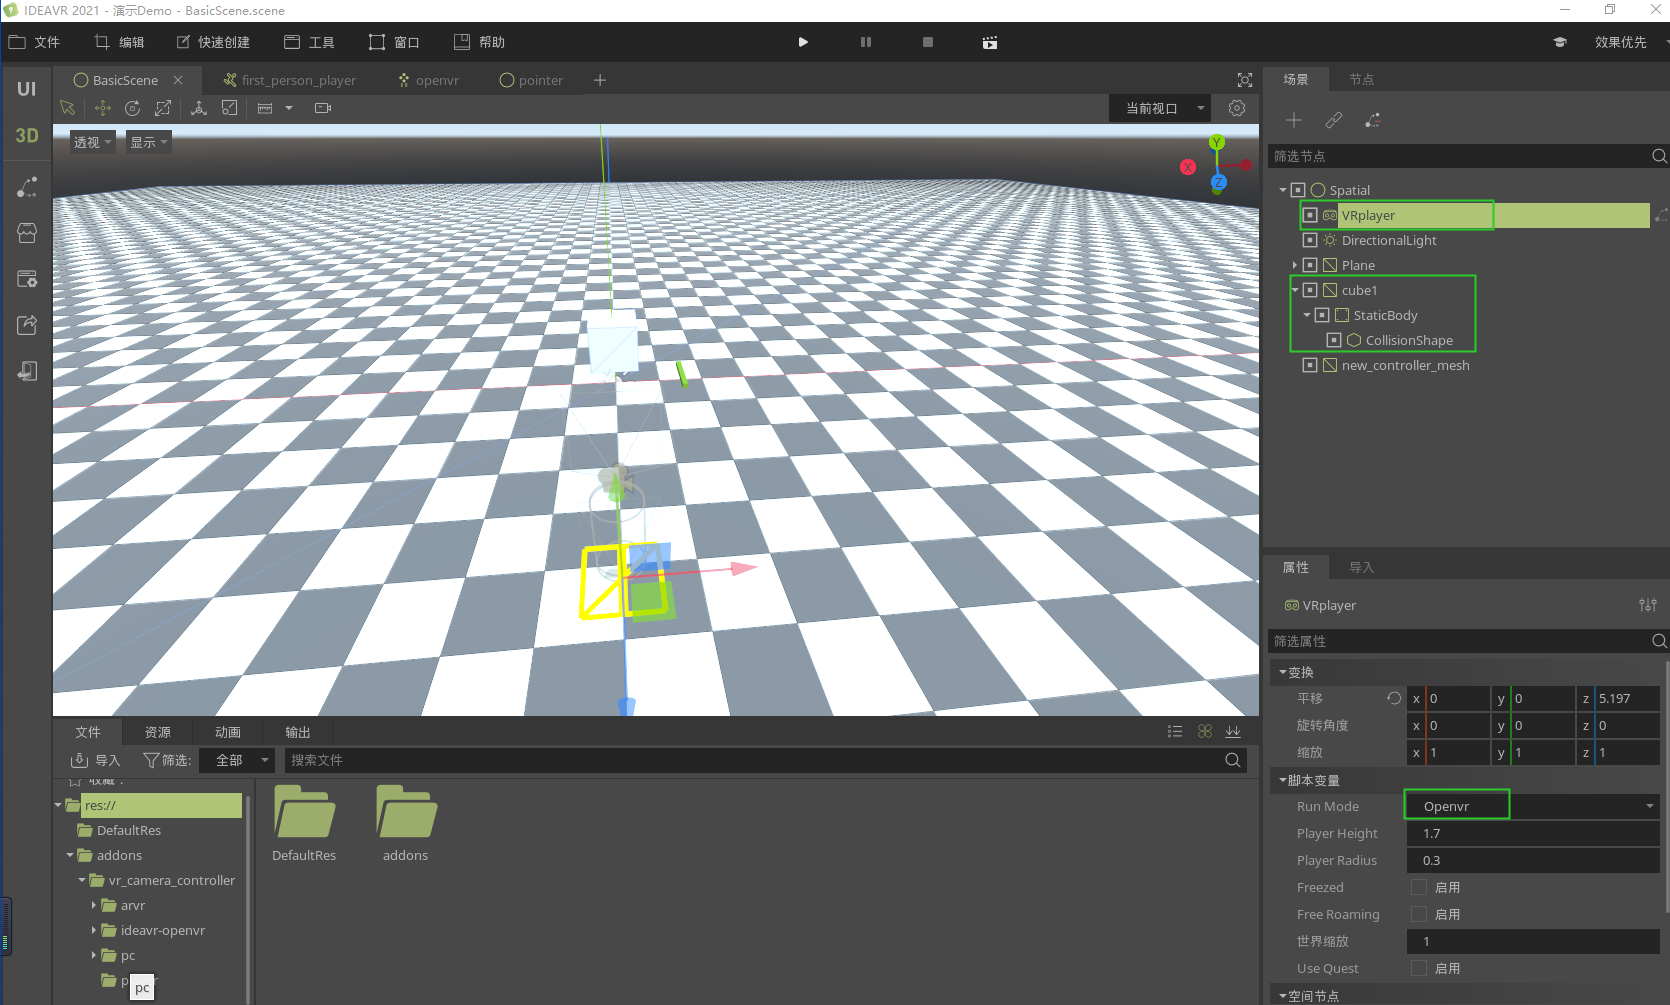Image resolution: width=1670 pixels, height=1005 pixels.
Task: Open the 透视 perspective dropdown
Action: pyautogui.click(x=92, y=142)
